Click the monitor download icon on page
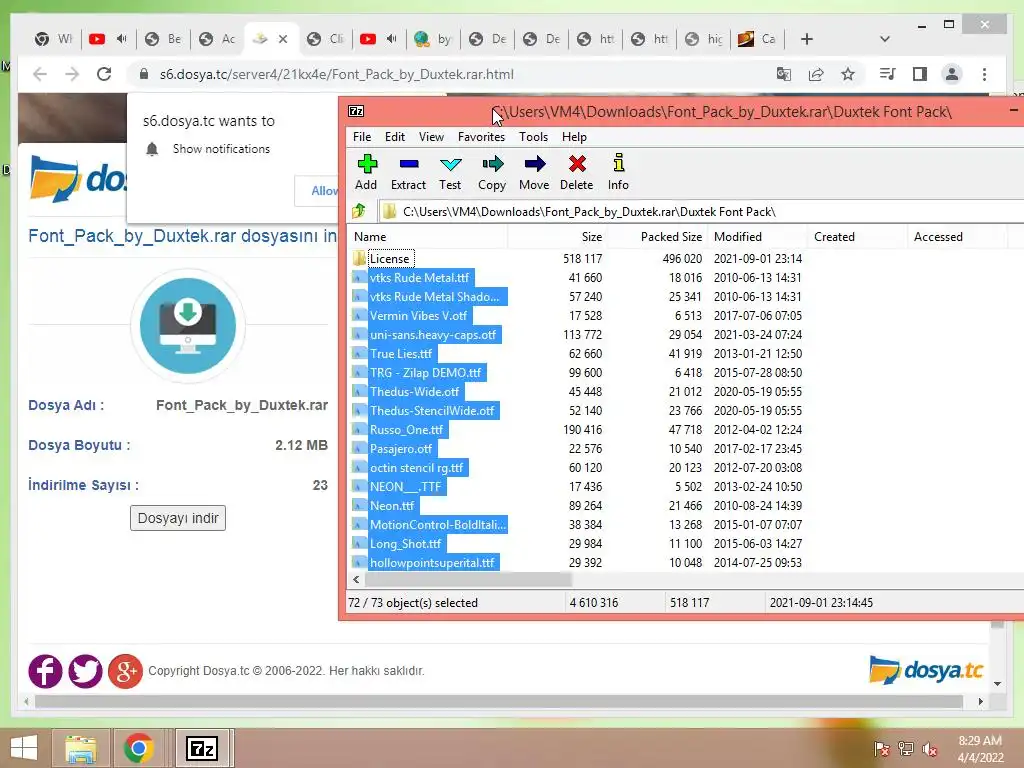Viewport: 1024px width, 768px height. pyautogui.click(x=188, y=325)
